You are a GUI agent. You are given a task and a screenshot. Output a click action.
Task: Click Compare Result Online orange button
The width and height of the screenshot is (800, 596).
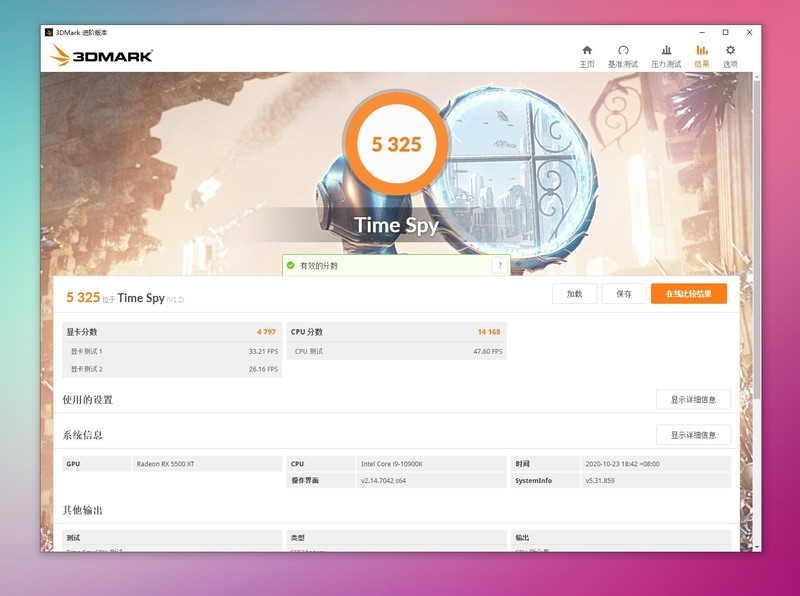689,294
